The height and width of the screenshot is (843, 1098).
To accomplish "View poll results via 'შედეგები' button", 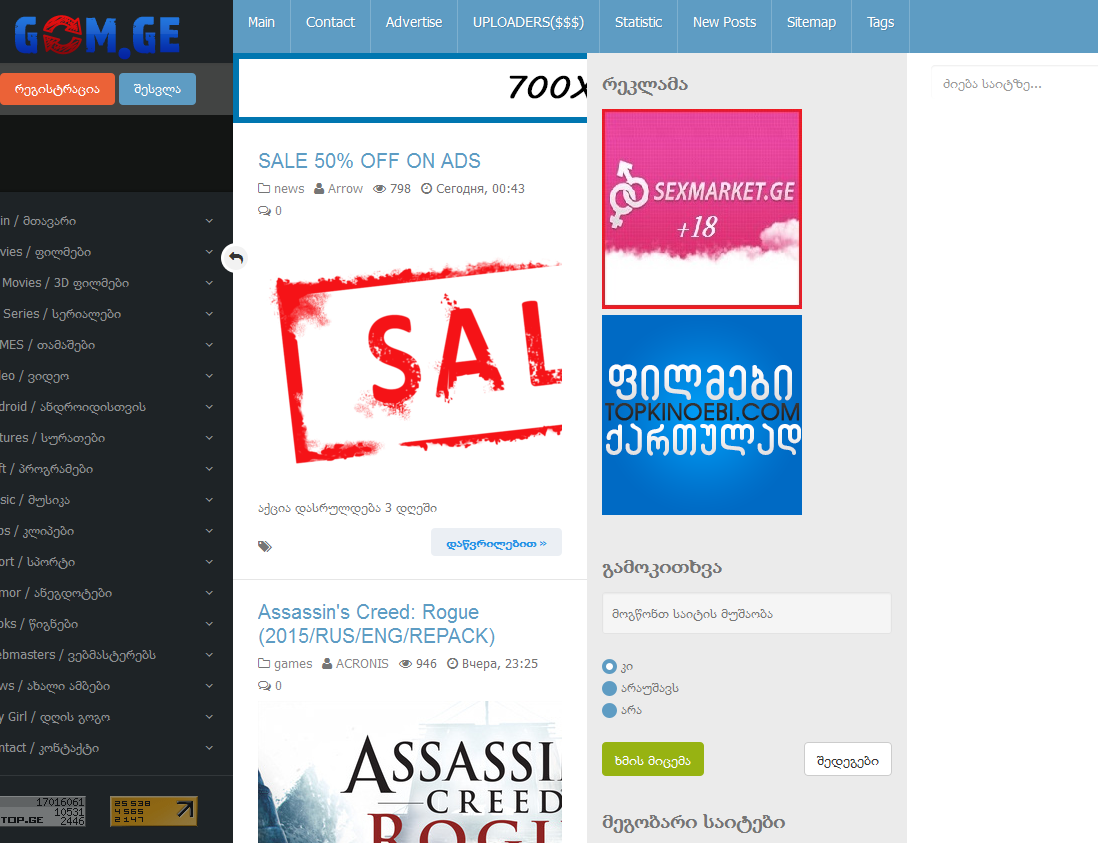I will click(x=847, y=760).
